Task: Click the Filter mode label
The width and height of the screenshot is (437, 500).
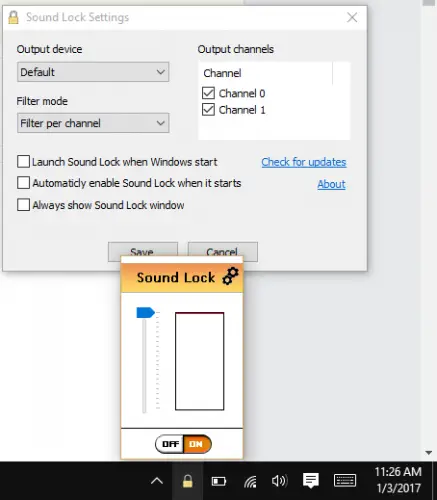Action: [x=42, y=101]
